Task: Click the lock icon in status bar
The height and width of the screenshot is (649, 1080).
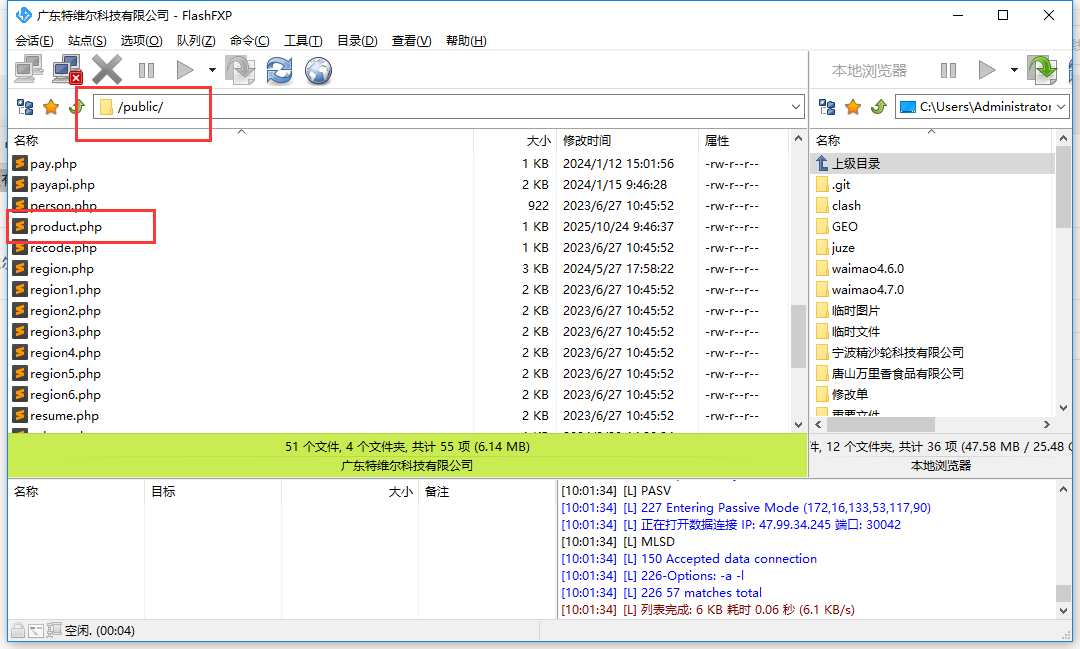Action: click(17, 630)
